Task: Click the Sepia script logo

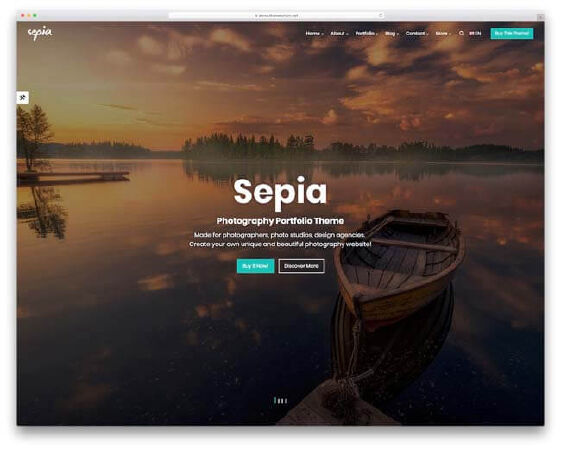Action: pos(40,33)
